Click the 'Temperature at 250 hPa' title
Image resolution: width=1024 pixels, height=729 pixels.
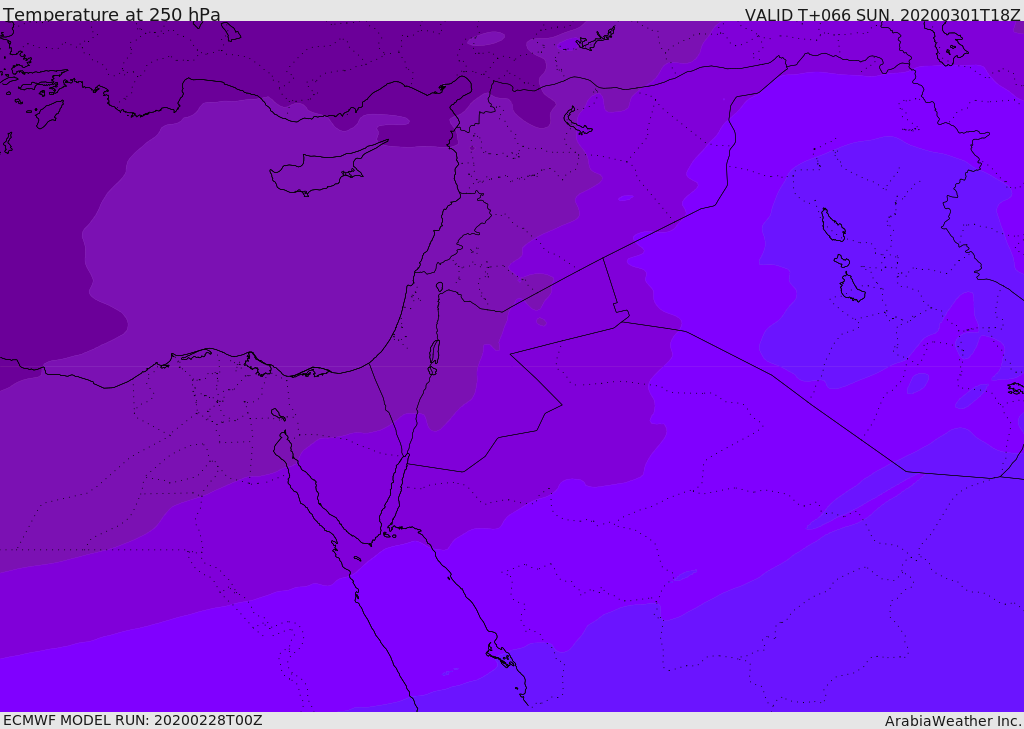112,14
